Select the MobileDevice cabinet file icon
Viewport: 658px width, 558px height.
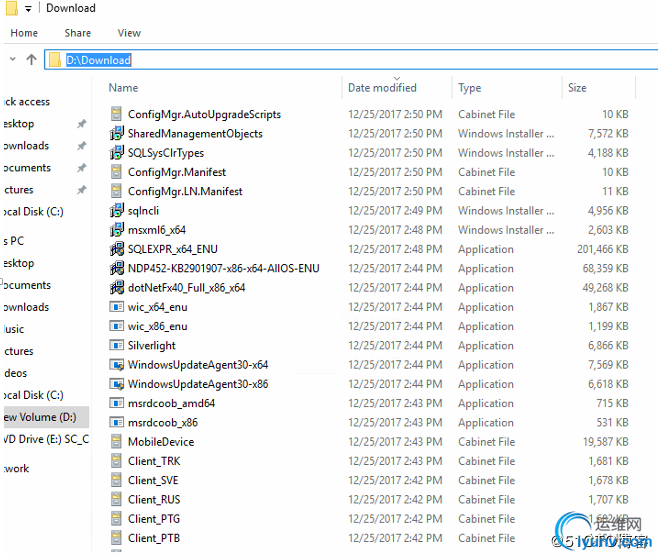tap(116, 442)
